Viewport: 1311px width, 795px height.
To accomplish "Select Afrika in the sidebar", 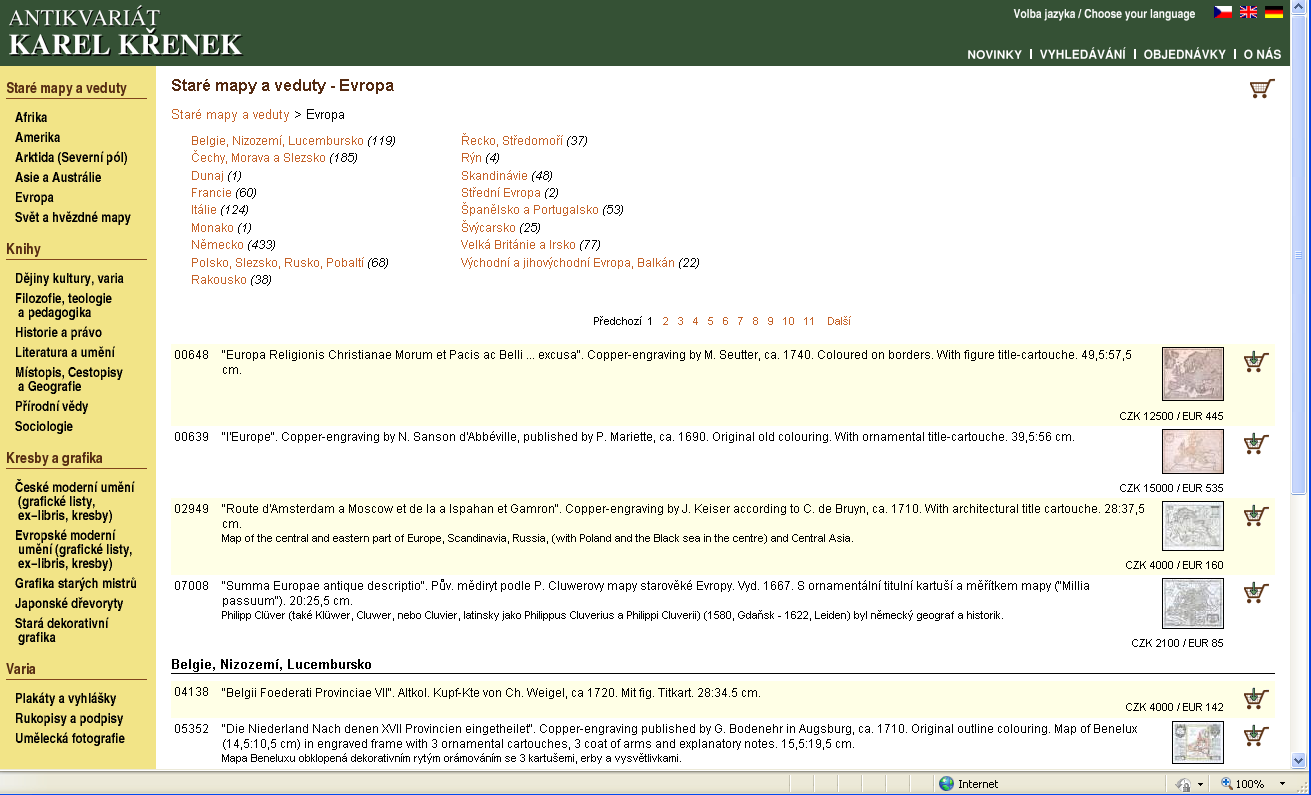I will tap(31, 118).
